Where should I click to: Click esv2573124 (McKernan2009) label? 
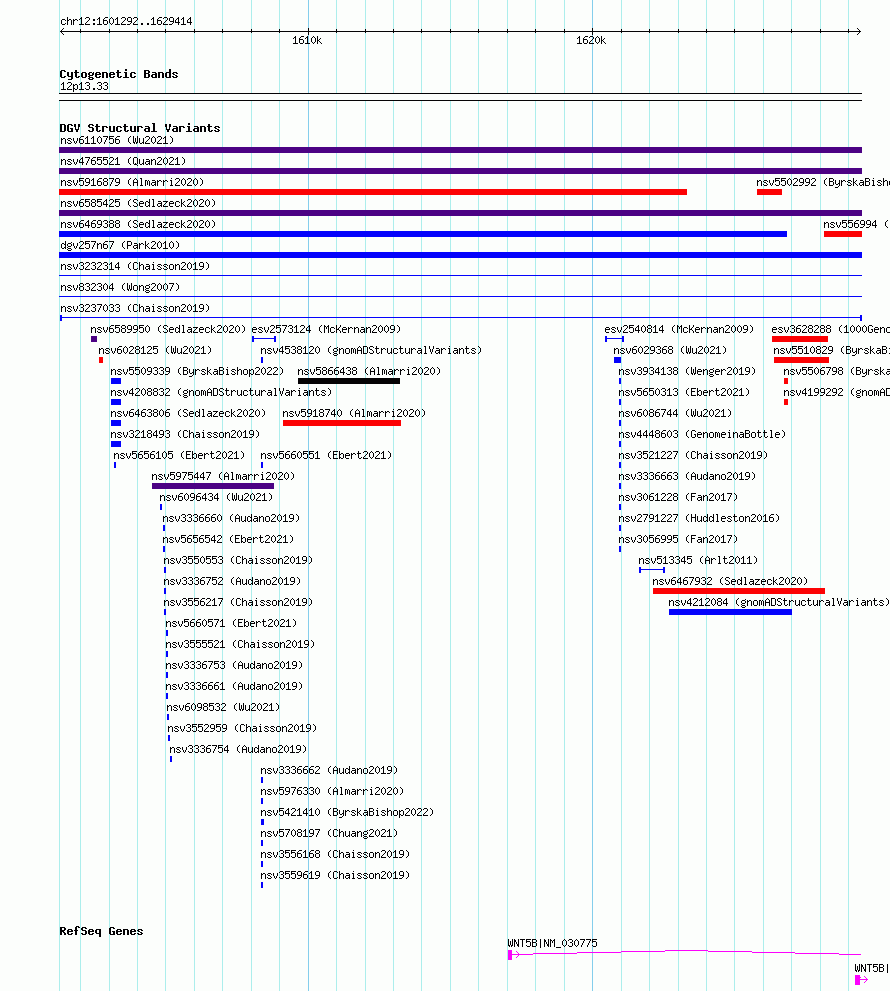click(326, 329)
